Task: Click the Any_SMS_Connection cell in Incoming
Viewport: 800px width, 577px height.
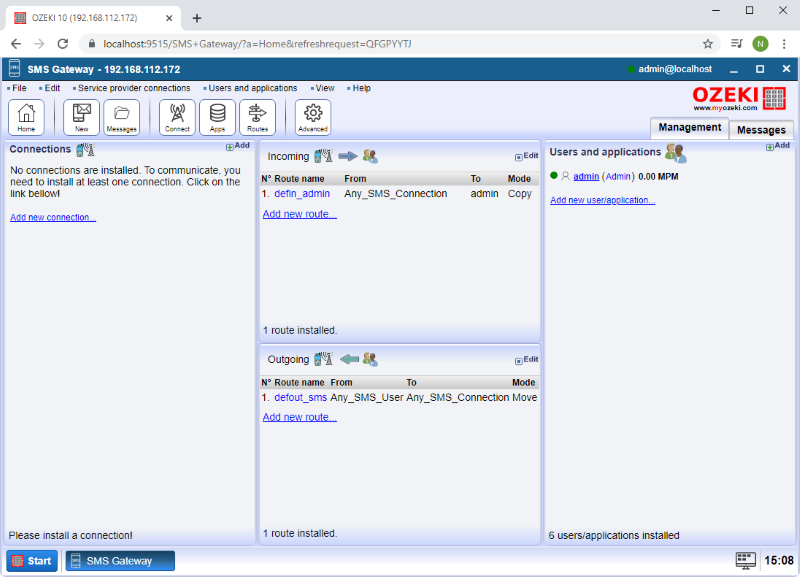Action: tap(395, 194)
